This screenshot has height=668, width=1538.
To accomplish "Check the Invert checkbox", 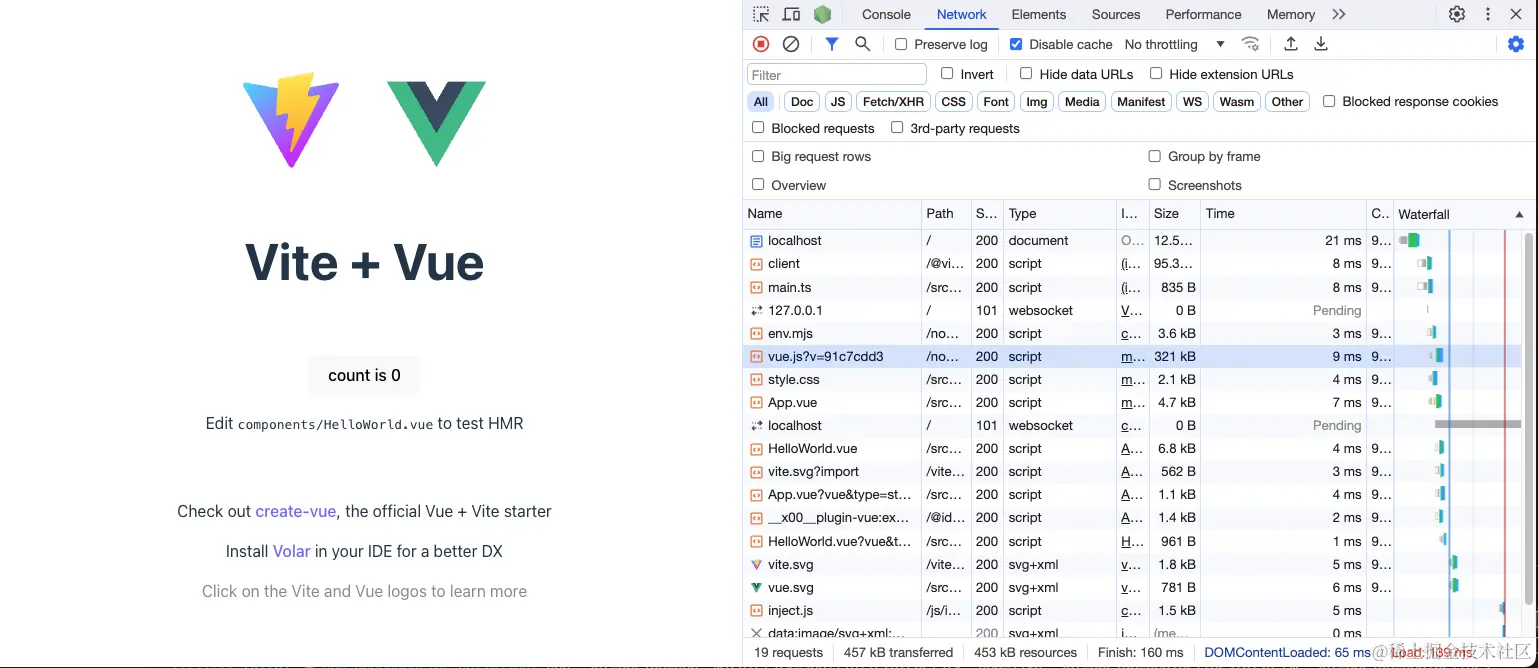I will coord(947,73).
